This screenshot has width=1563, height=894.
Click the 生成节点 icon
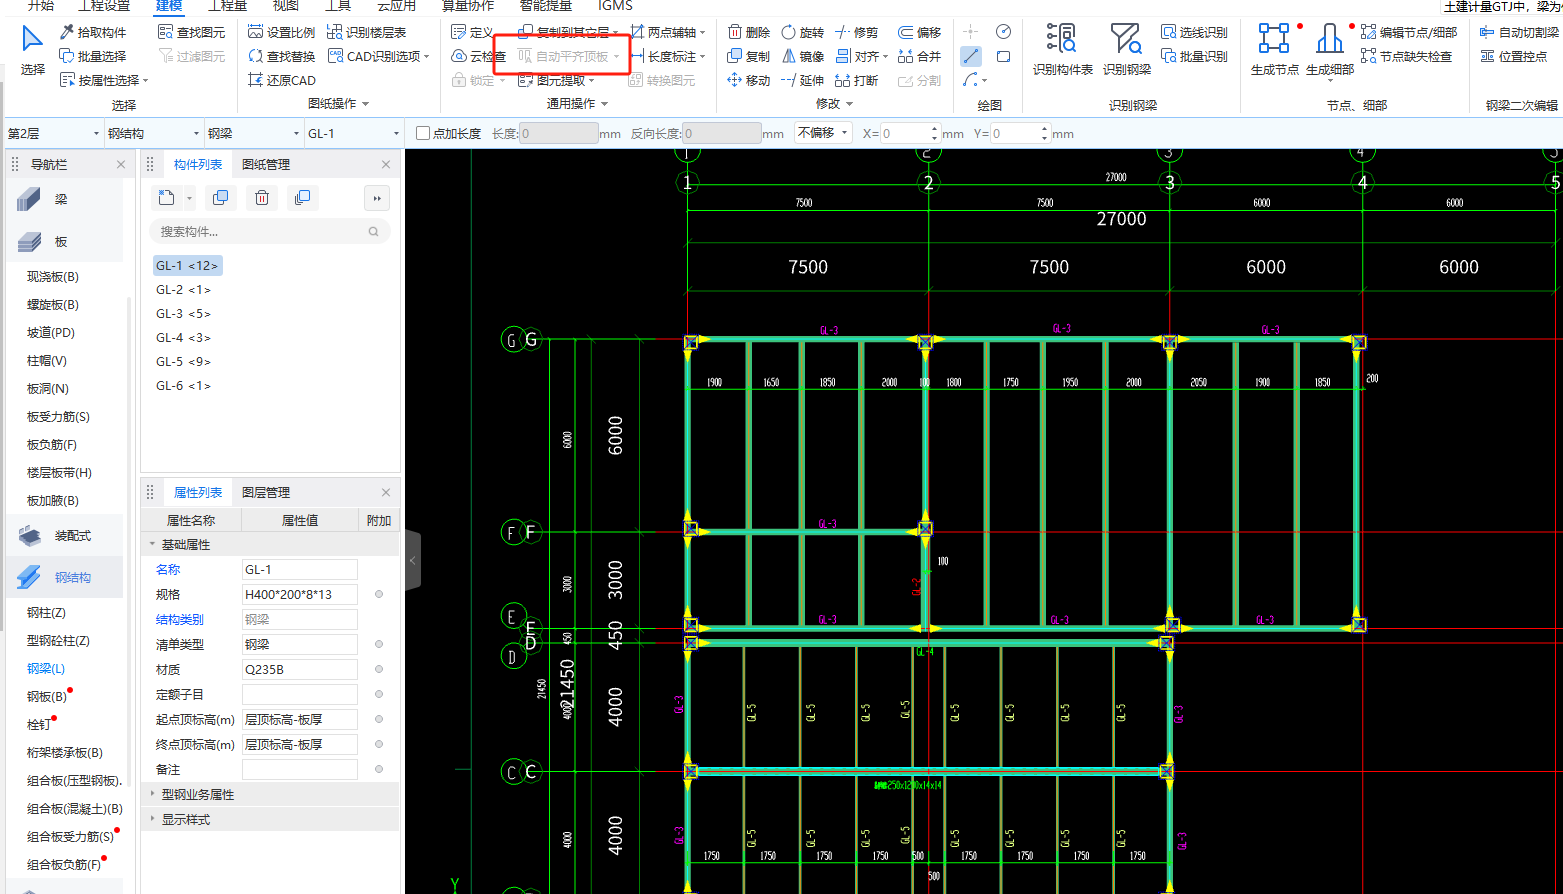pos(1274,40)
